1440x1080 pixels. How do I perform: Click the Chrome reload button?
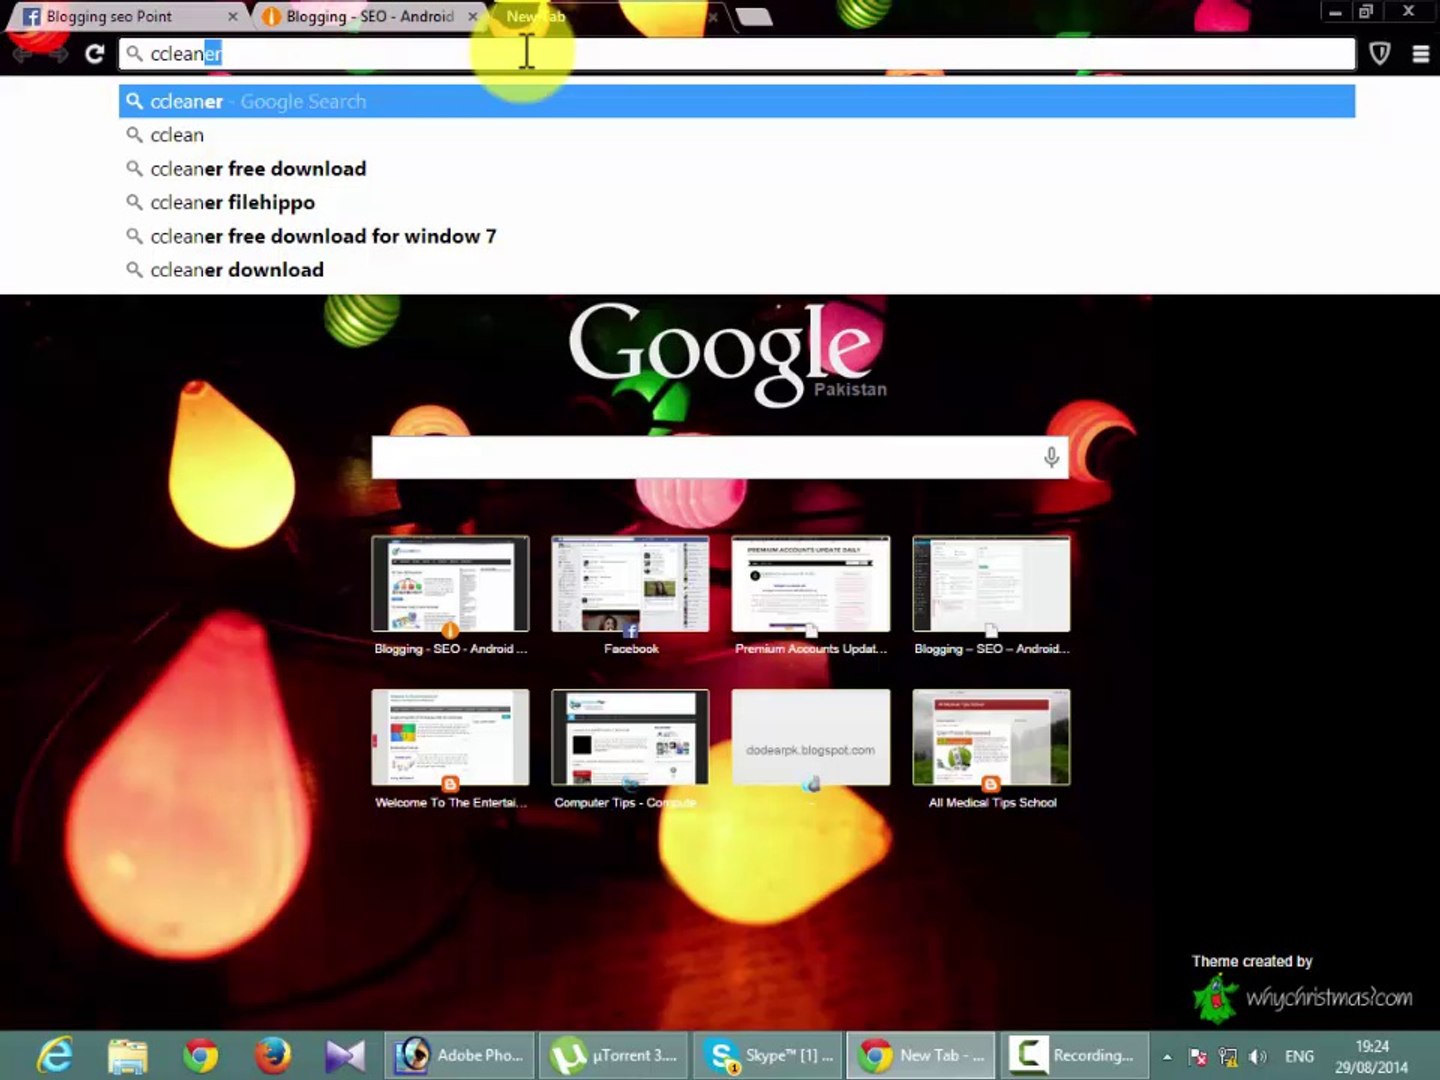pyautogui.click(x=94, y=54)
